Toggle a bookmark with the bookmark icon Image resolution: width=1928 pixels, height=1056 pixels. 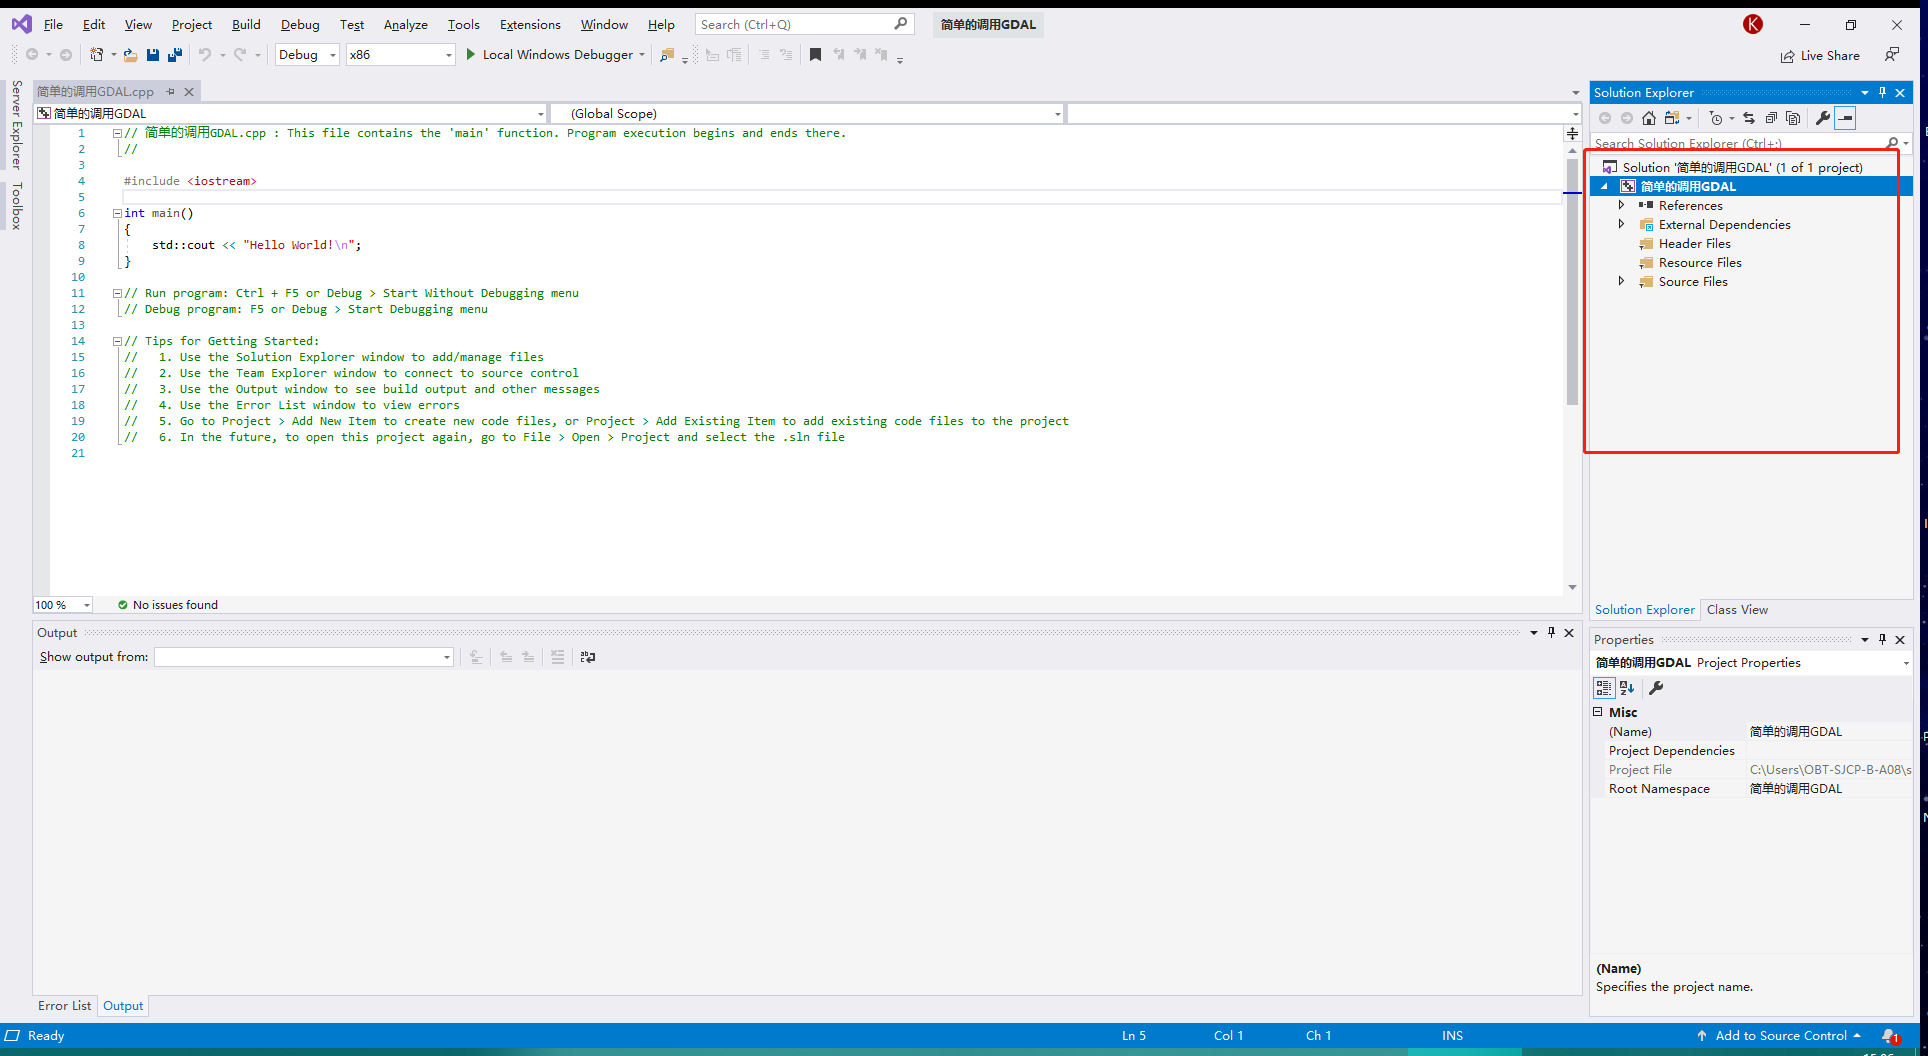pyautogui.click(x=816, y=55)
